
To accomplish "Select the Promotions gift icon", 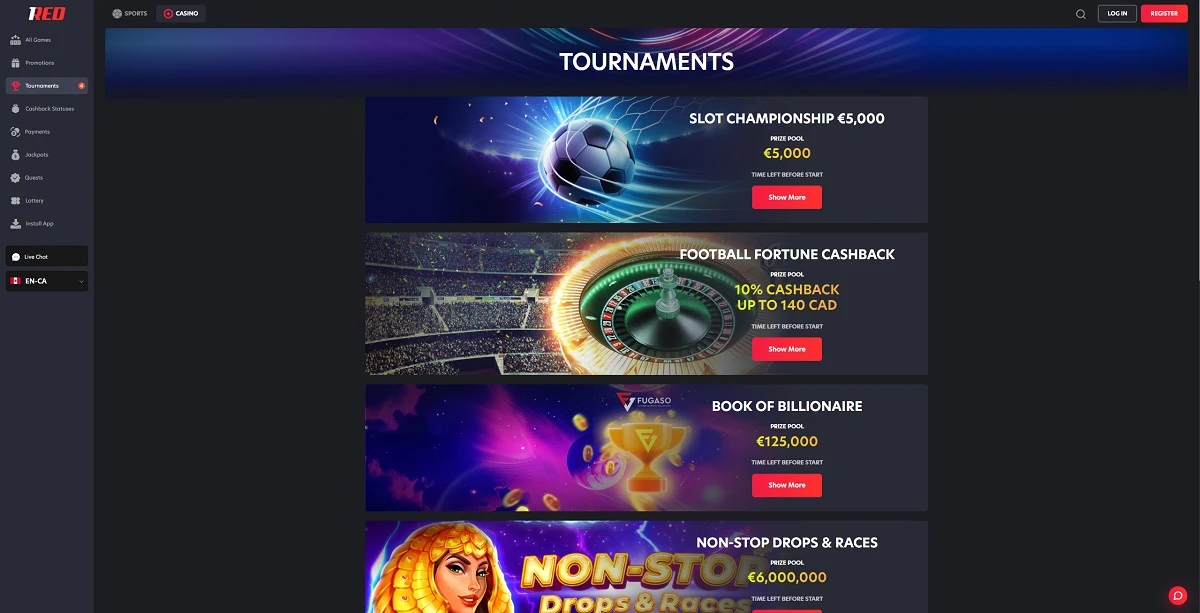I will pyautogui.click(x=15, y=63).
